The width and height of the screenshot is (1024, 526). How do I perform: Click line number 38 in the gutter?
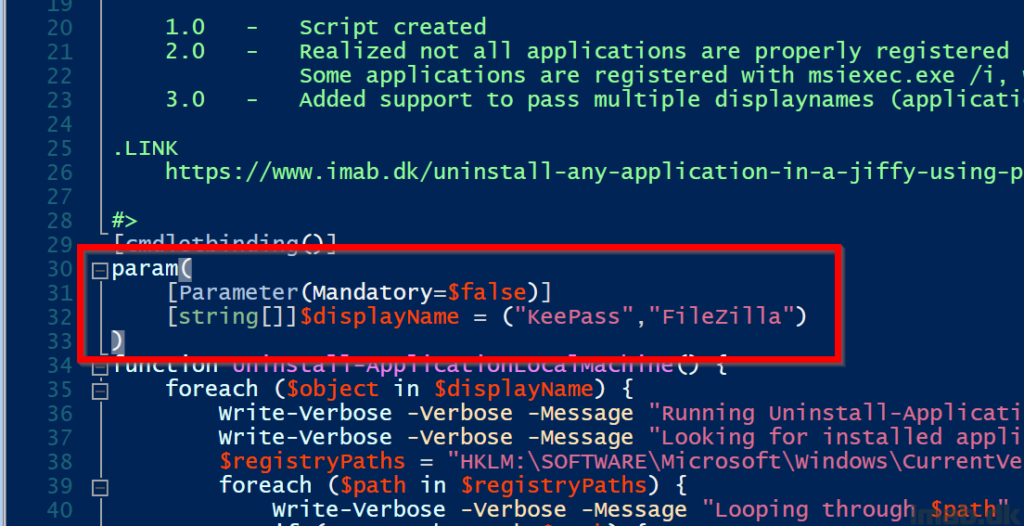(x=59, y=461)
